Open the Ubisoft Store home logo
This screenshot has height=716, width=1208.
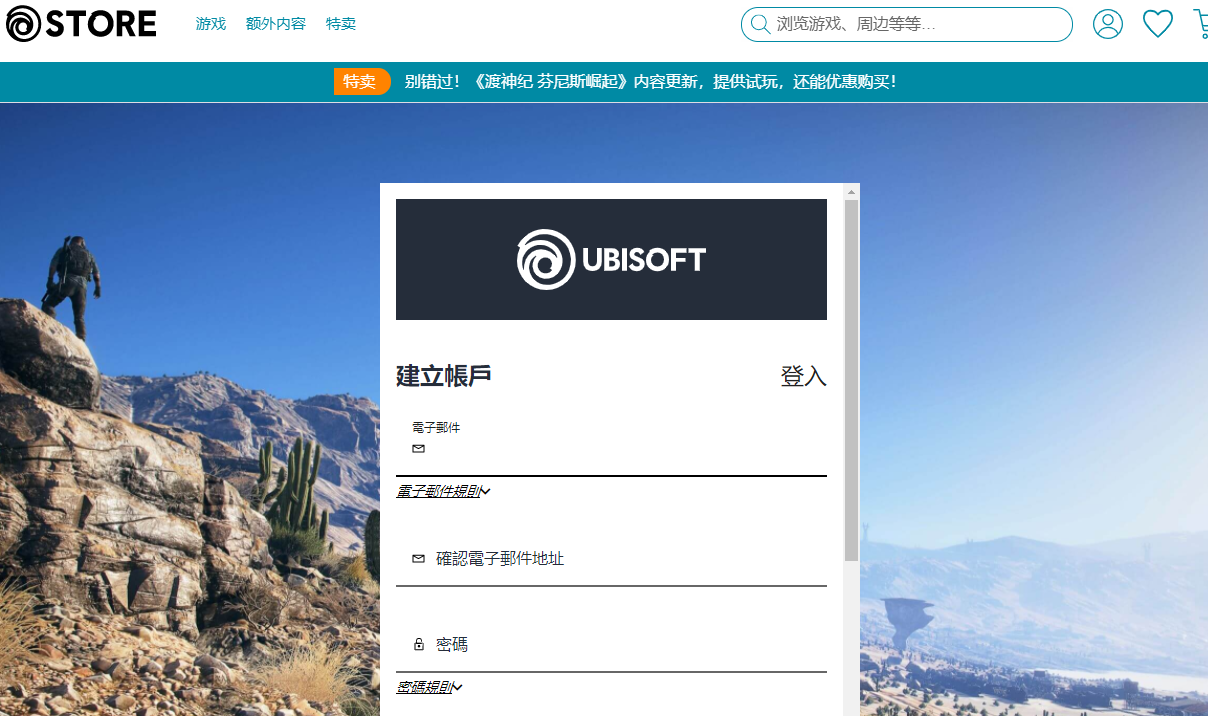81,24
